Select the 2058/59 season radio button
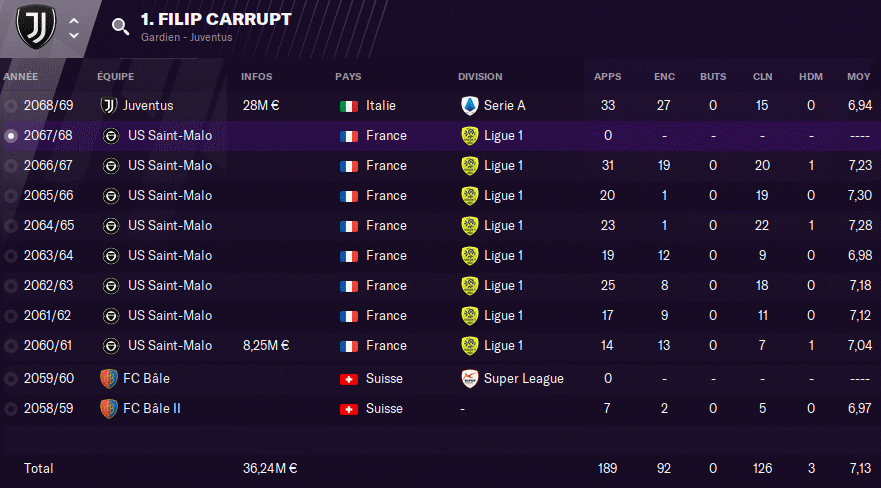Screen dimensions: 881x488 (x=11, y=409)
